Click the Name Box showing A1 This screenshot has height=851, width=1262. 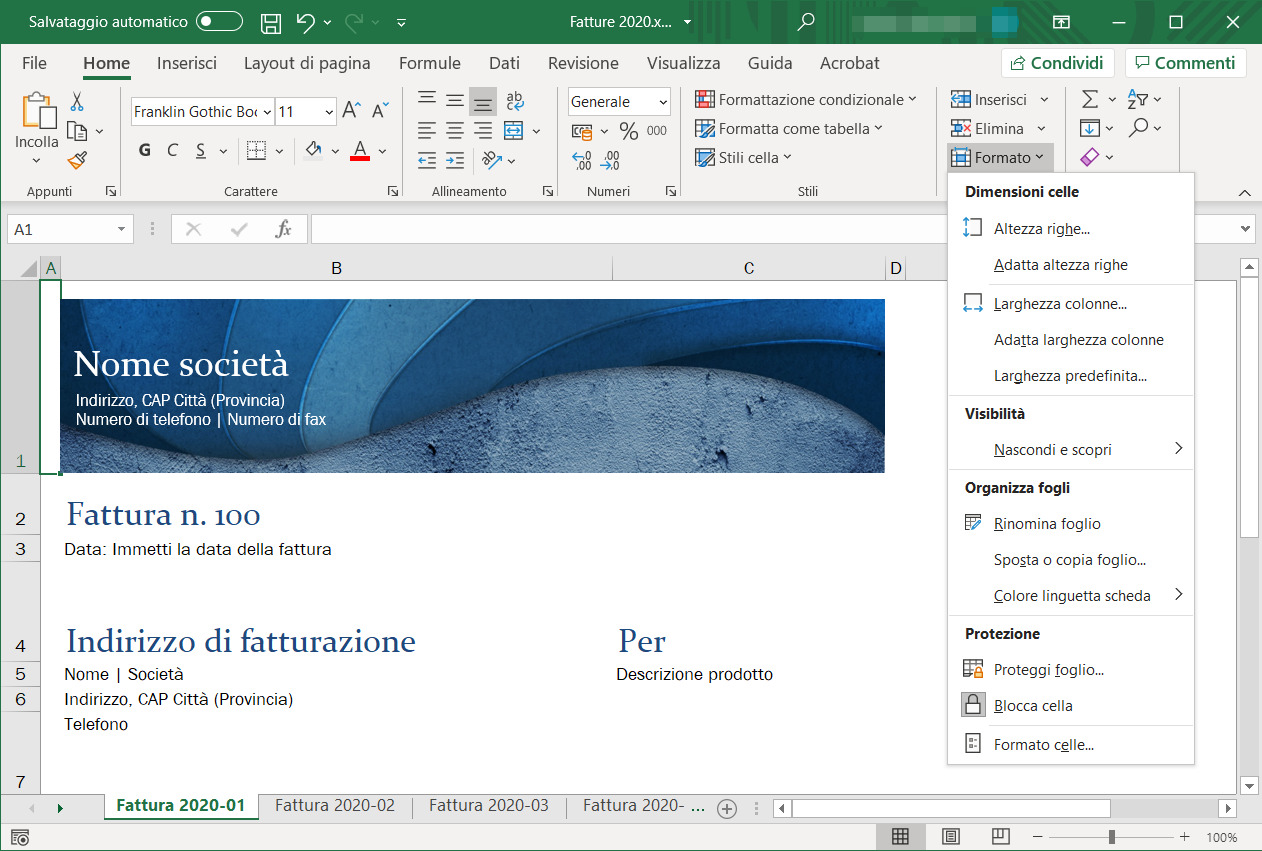(58, 229)
